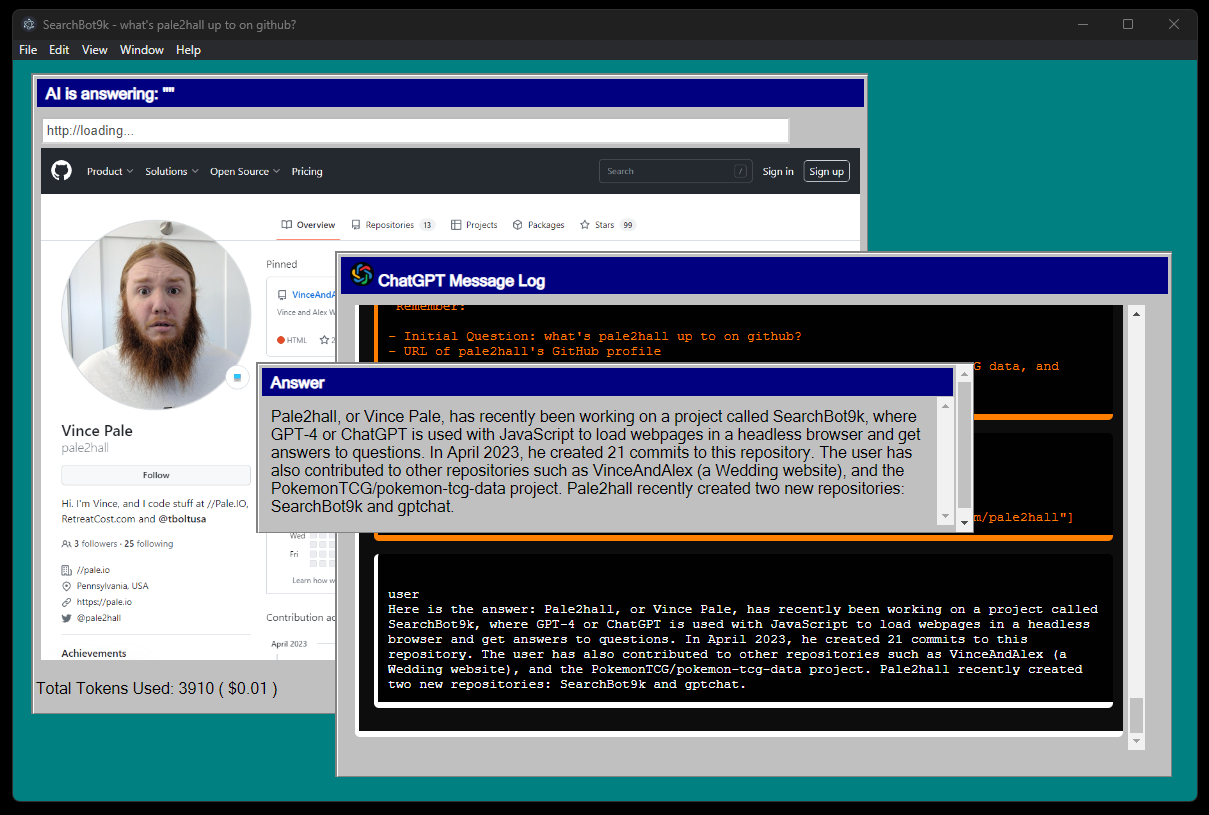1209x815 pixels.
Task: Click the Stars tab star icon
Action: pos(585,225)
